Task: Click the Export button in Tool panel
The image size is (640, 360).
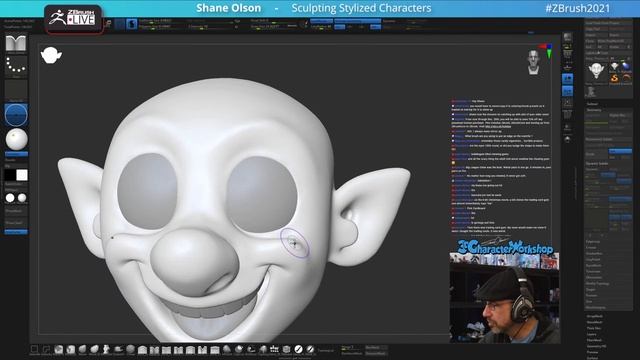Action: coord(620,35)
